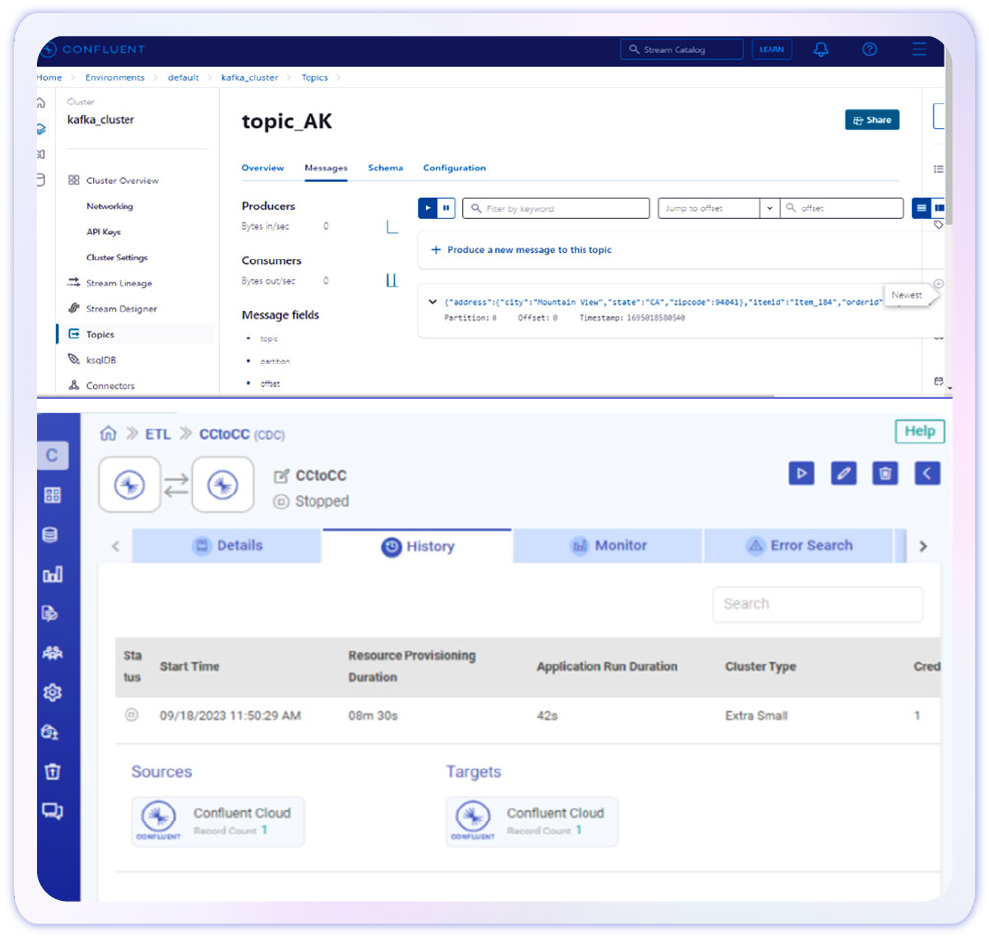Screen dimensions: 989x938
Task: Switch to the Schema tab
Action: point(385,168)
